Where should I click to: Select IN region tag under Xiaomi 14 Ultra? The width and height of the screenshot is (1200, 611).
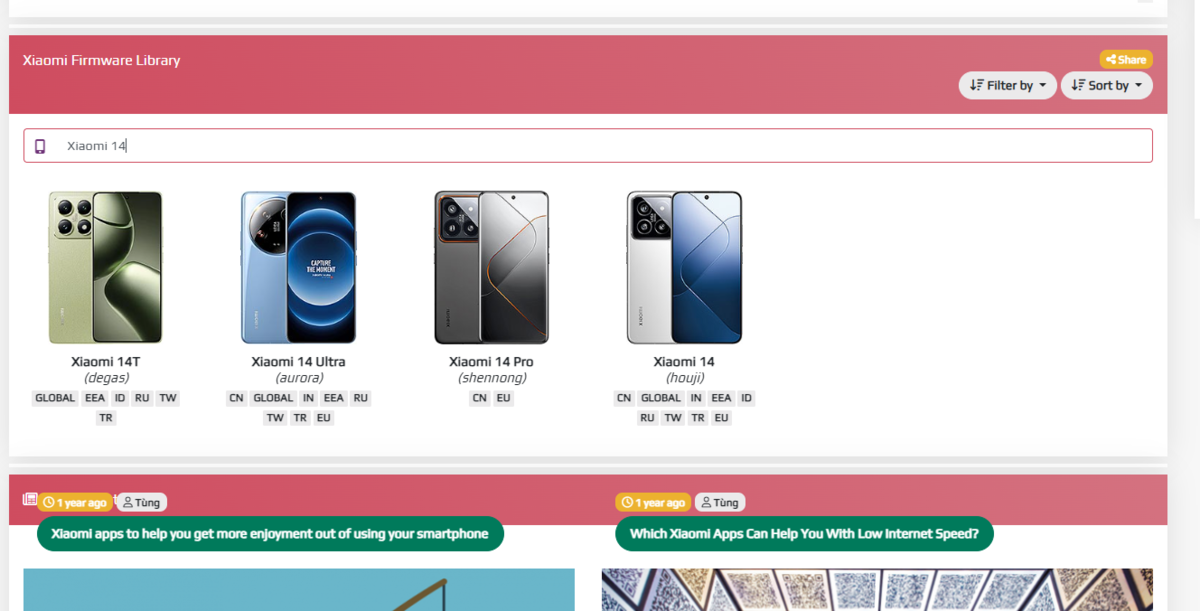point(308,398)
